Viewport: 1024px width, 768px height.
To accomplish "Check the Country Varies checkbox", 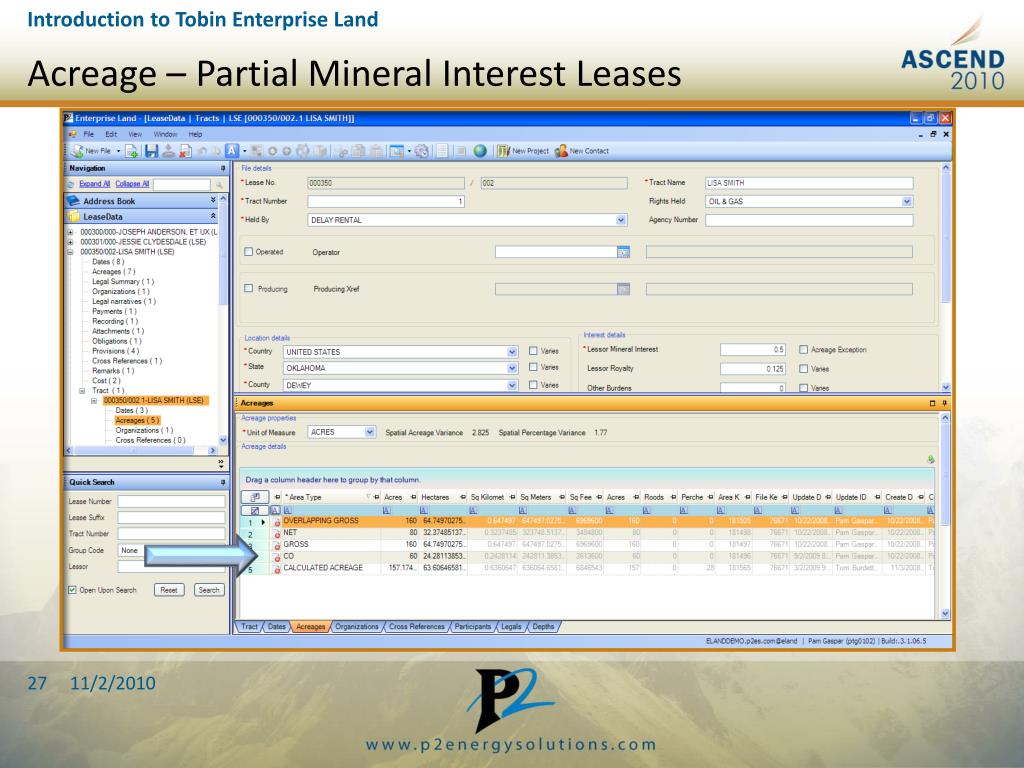I will (533, 351).
